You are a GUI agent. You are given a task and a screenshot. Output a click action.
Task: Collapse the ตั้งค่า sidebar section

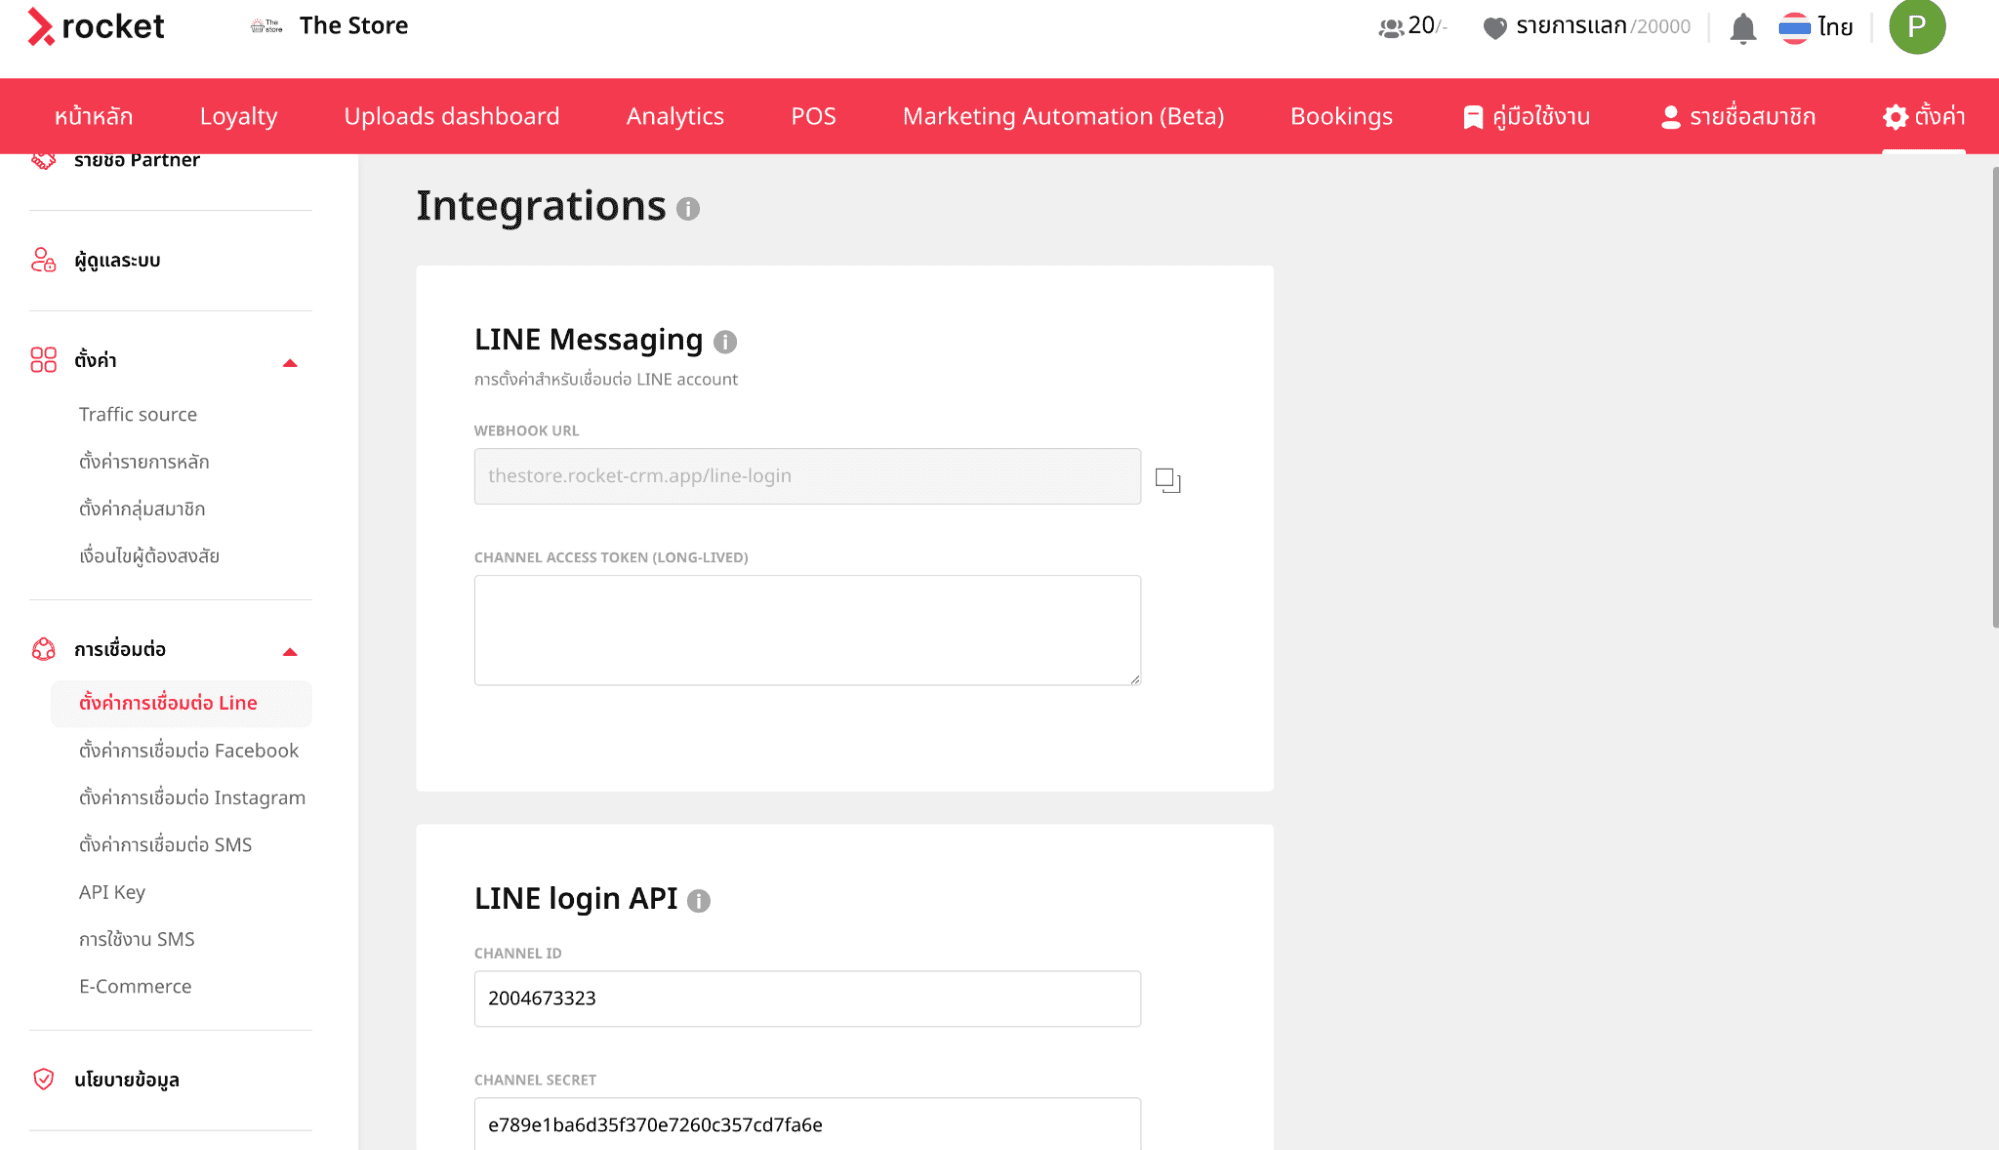(290, 361)
